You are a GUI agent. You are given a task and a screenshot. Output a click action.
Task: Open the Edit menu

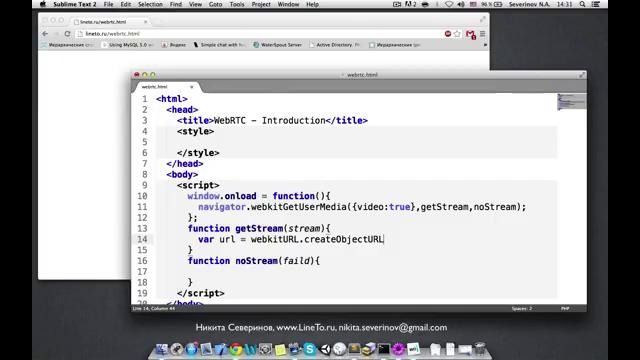(126, 4)
